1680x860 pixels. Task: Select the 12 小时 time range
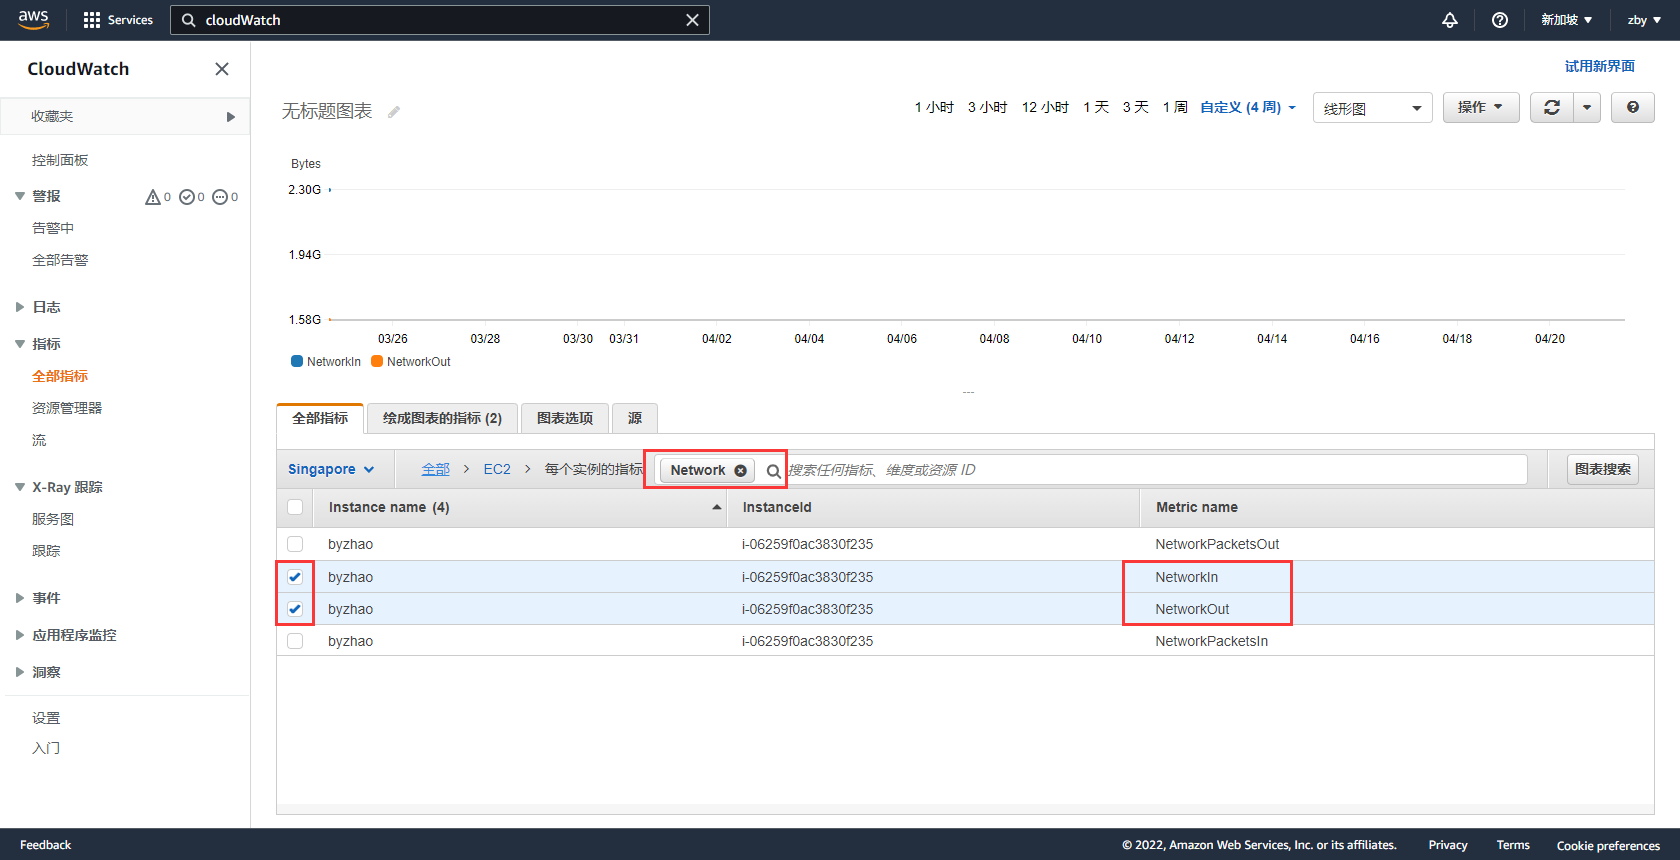click(x=1045, y=107)
